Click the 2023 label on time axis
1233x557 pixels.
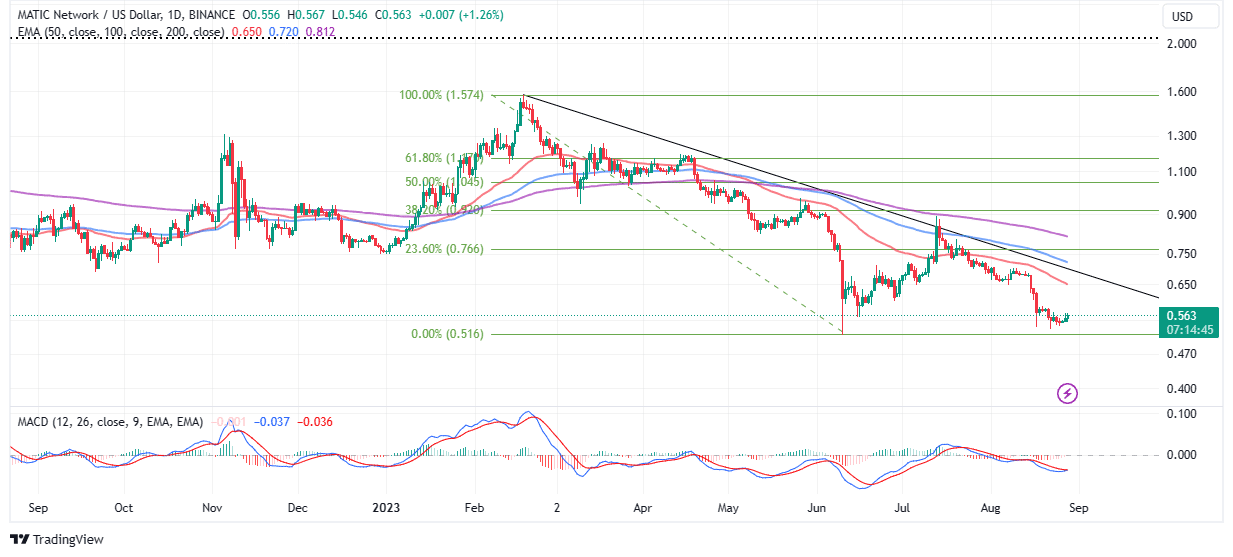tap(384, 507)
